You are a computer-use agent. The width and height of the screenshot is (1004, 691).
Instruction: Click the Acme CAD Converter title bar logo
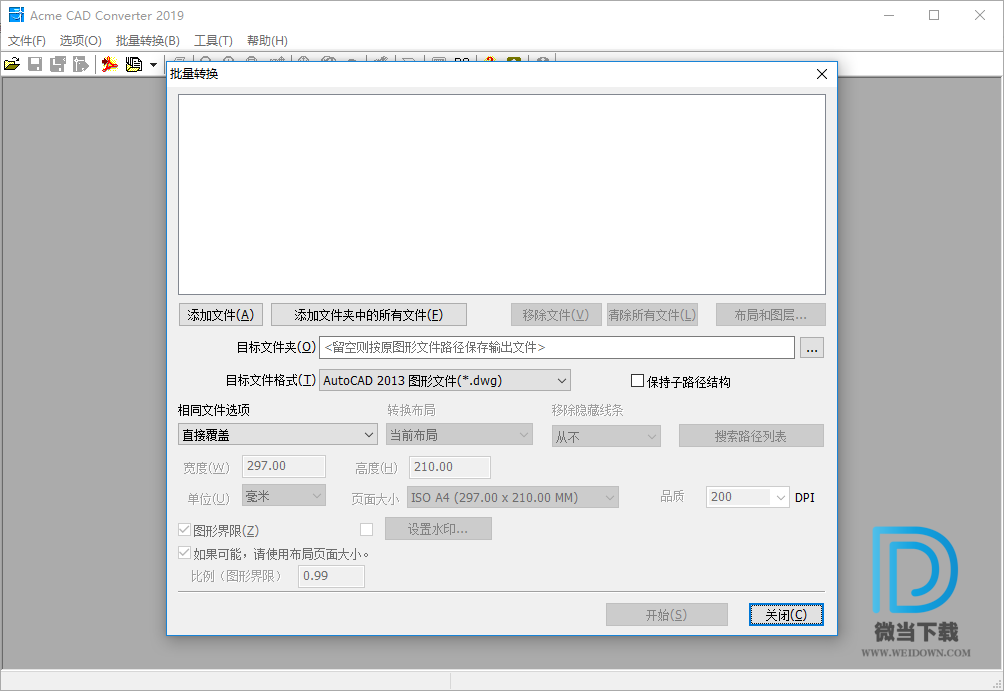point(16,15)
